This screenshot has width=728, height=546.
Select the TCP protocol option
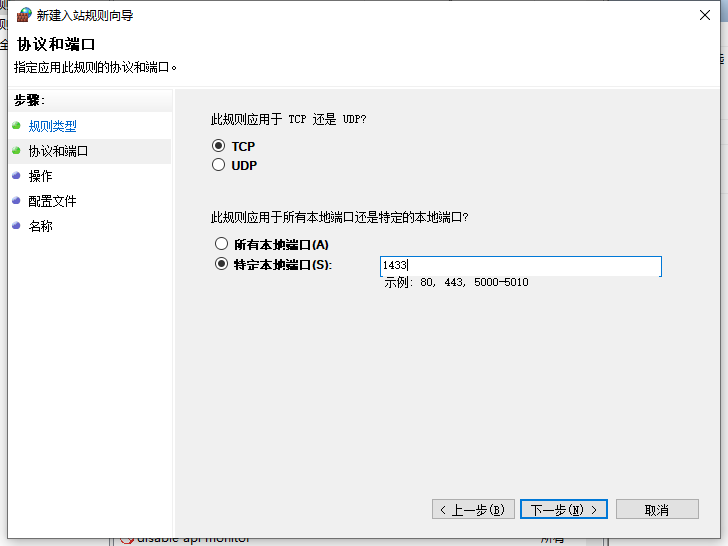220,146
